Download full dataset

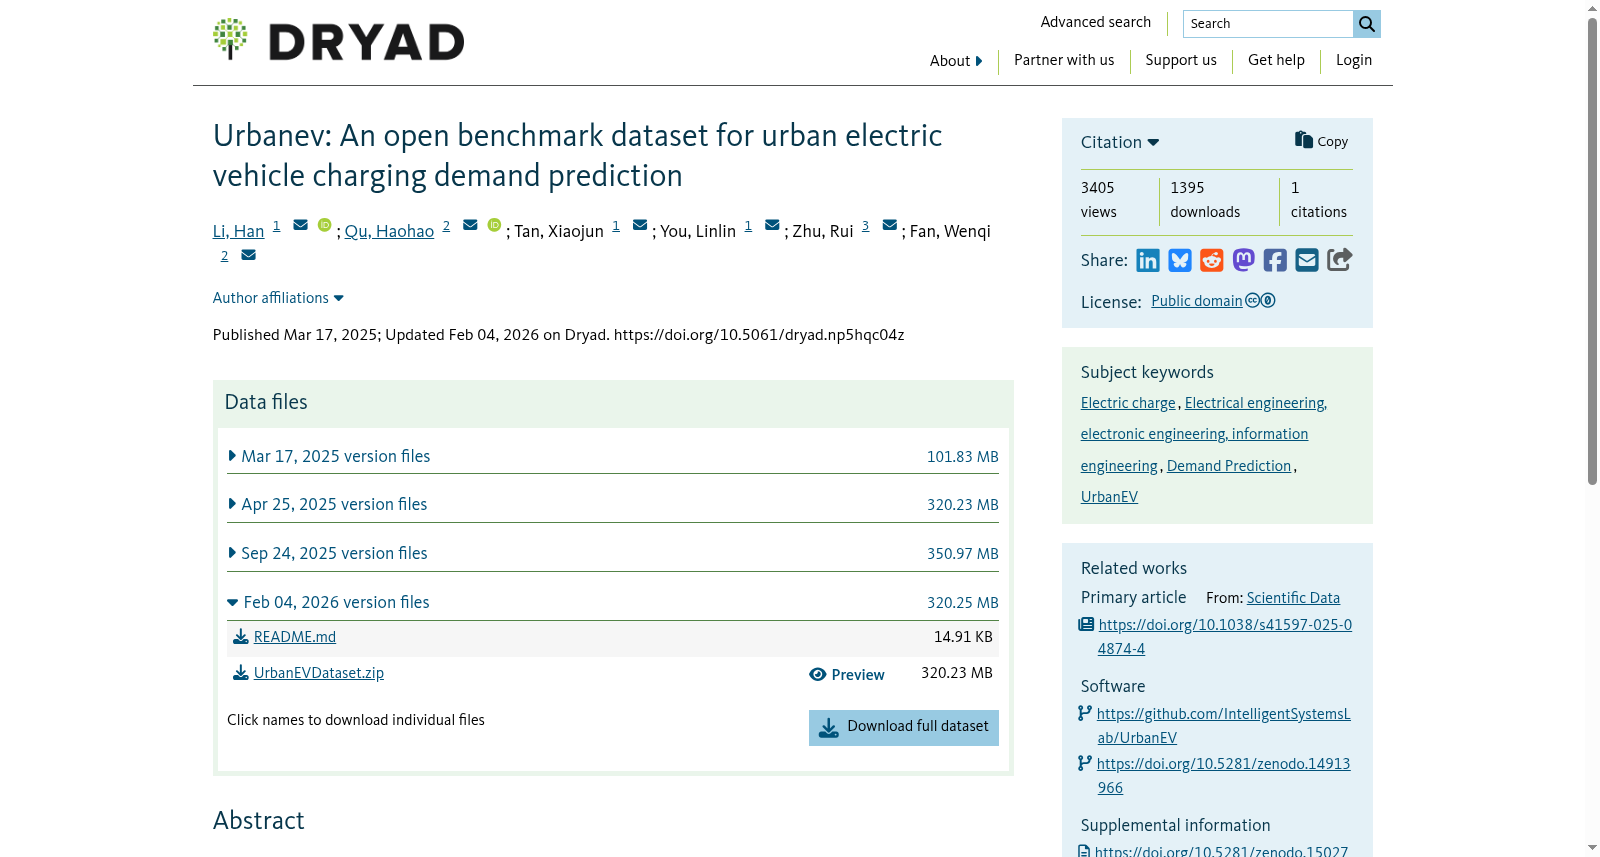pos(904,727)
